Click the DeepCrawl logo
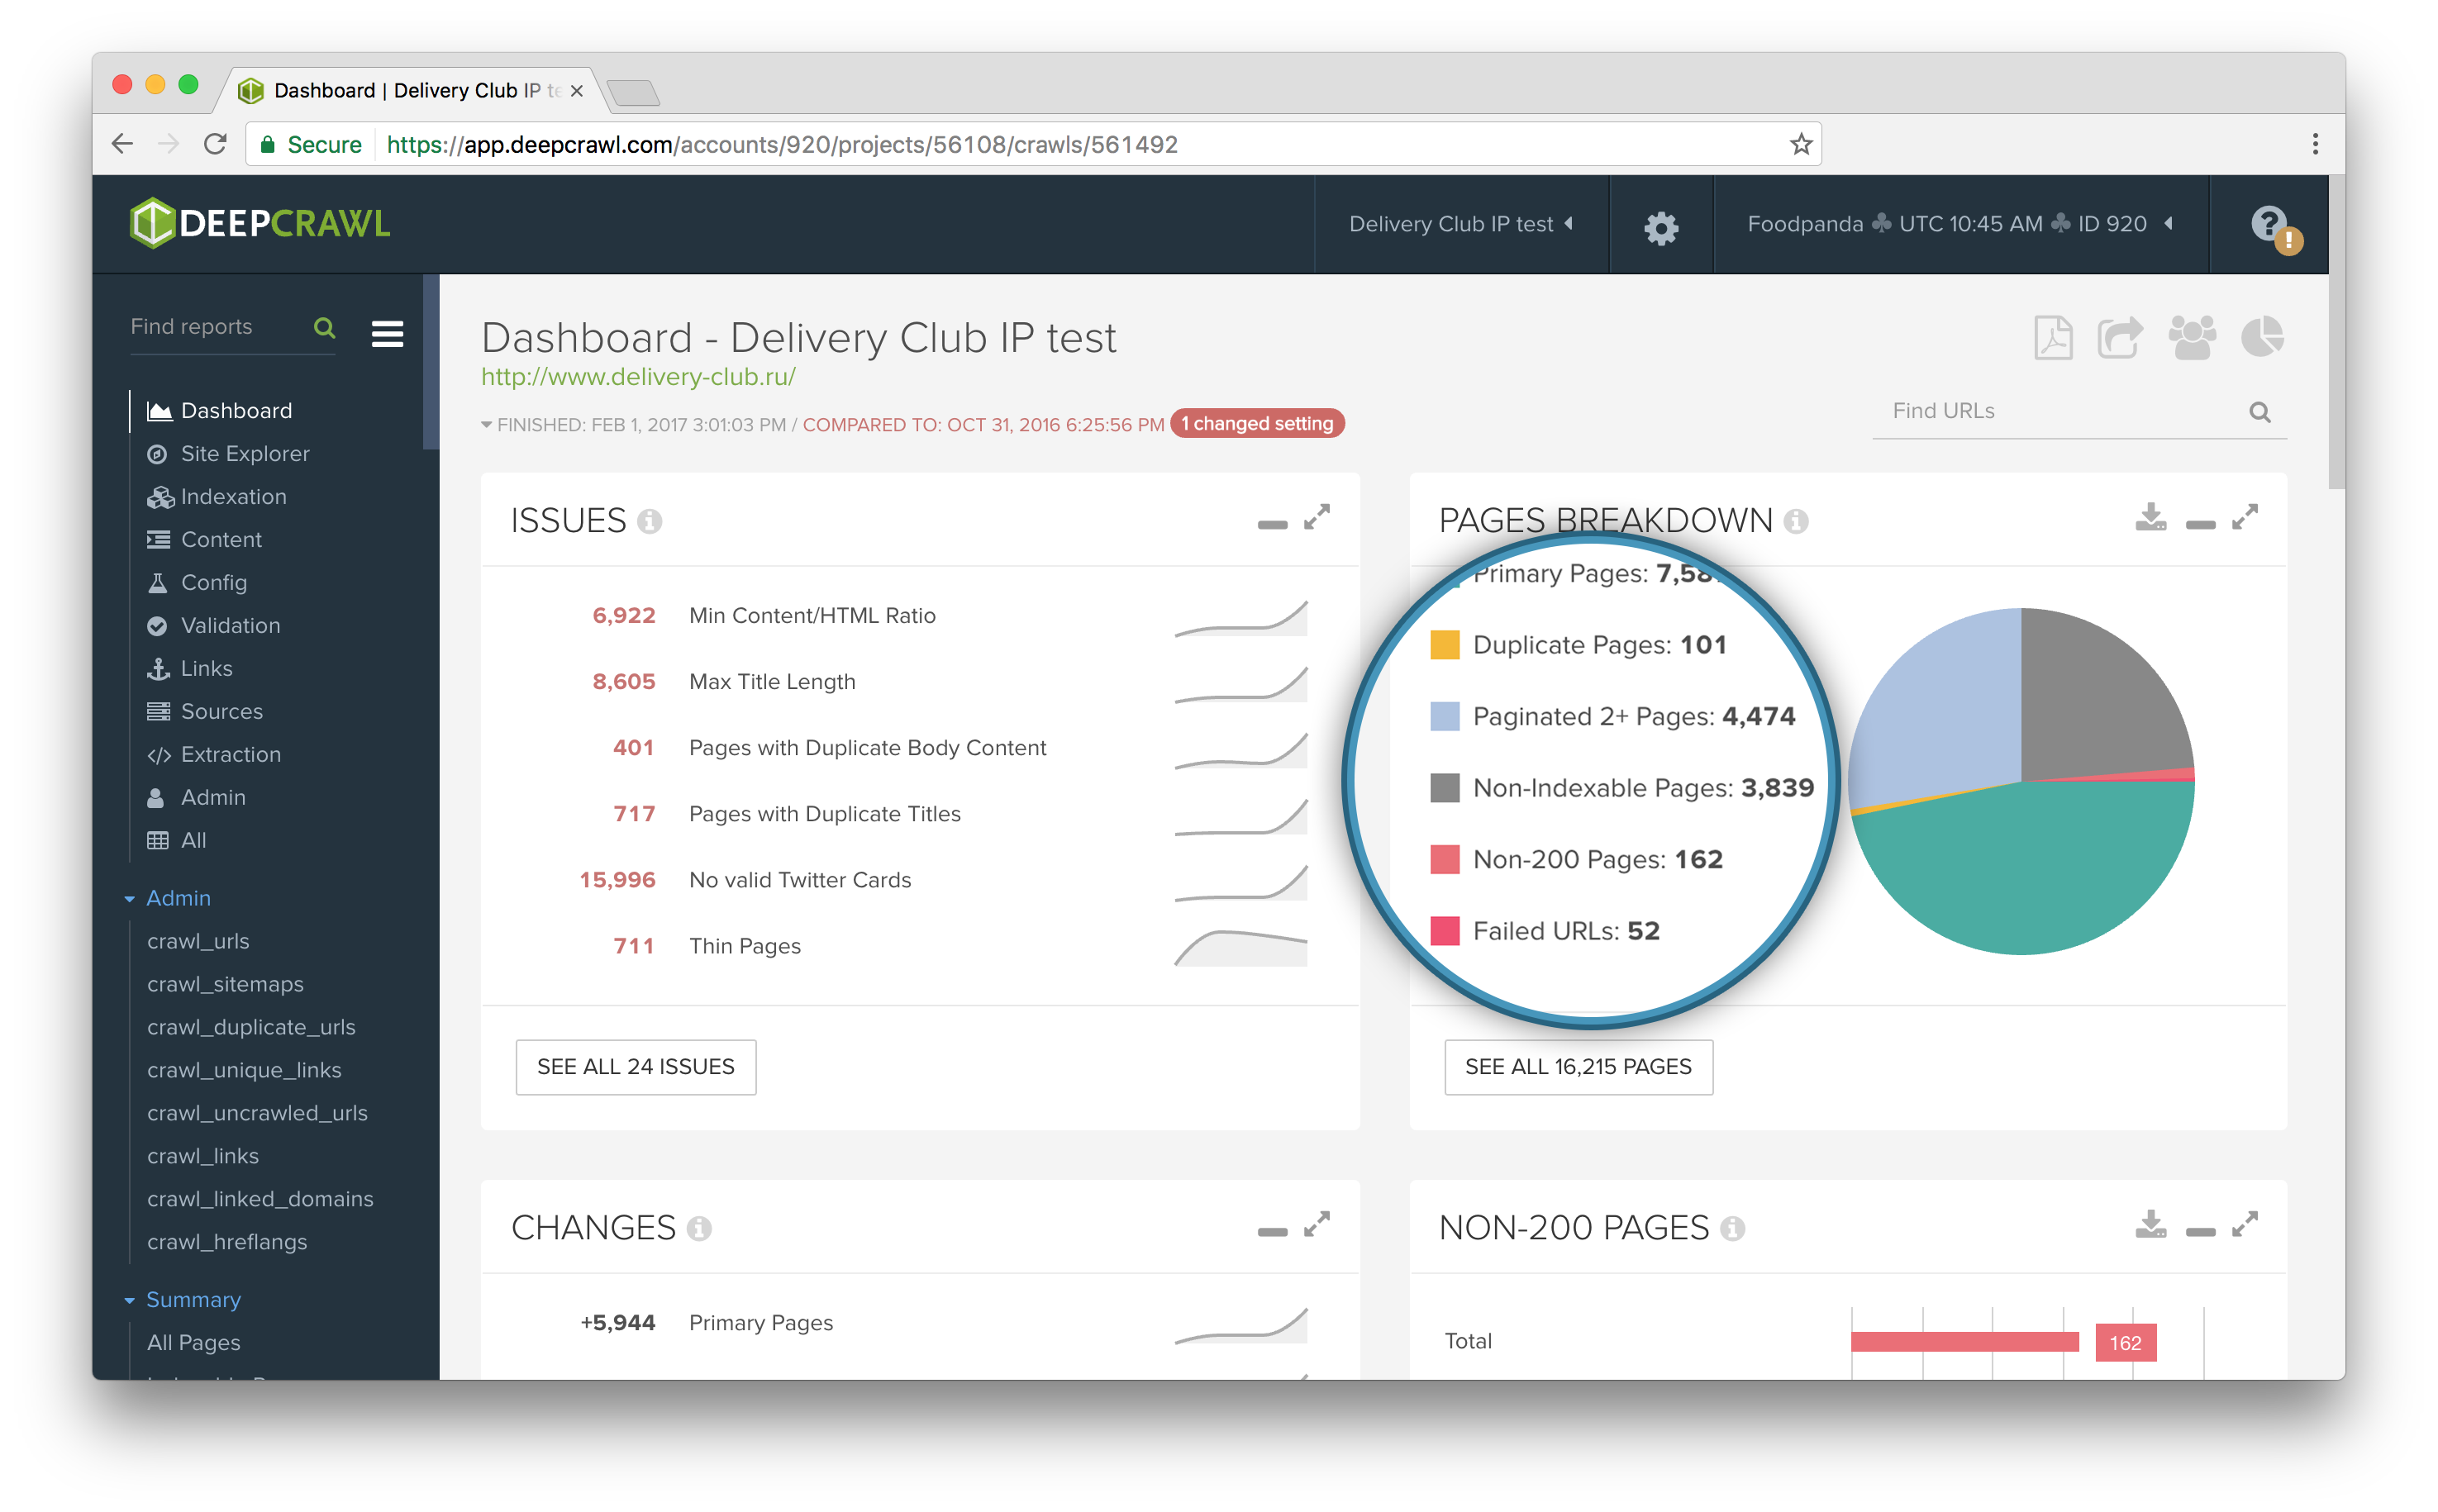The height and width of the screenshot is (1512, 2438). 260,223
